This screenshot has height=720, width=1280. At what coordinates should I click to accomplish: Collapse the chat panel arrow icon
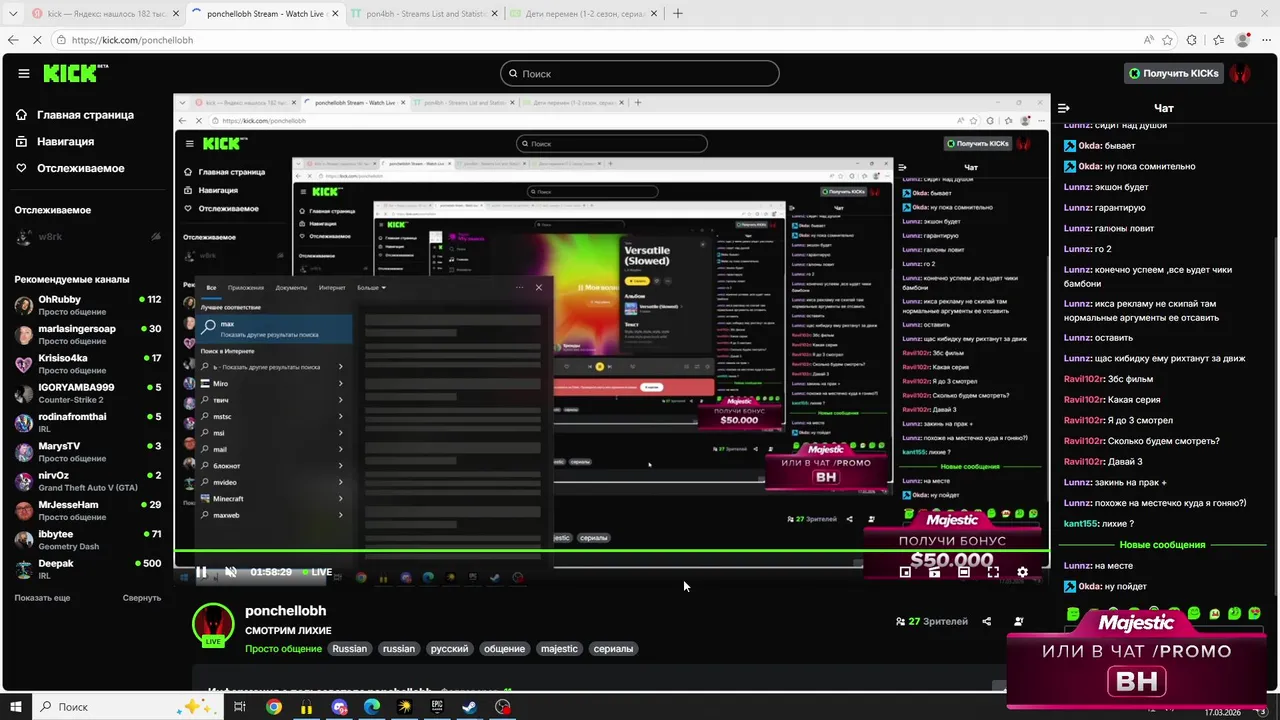[x=1064, y=108]
